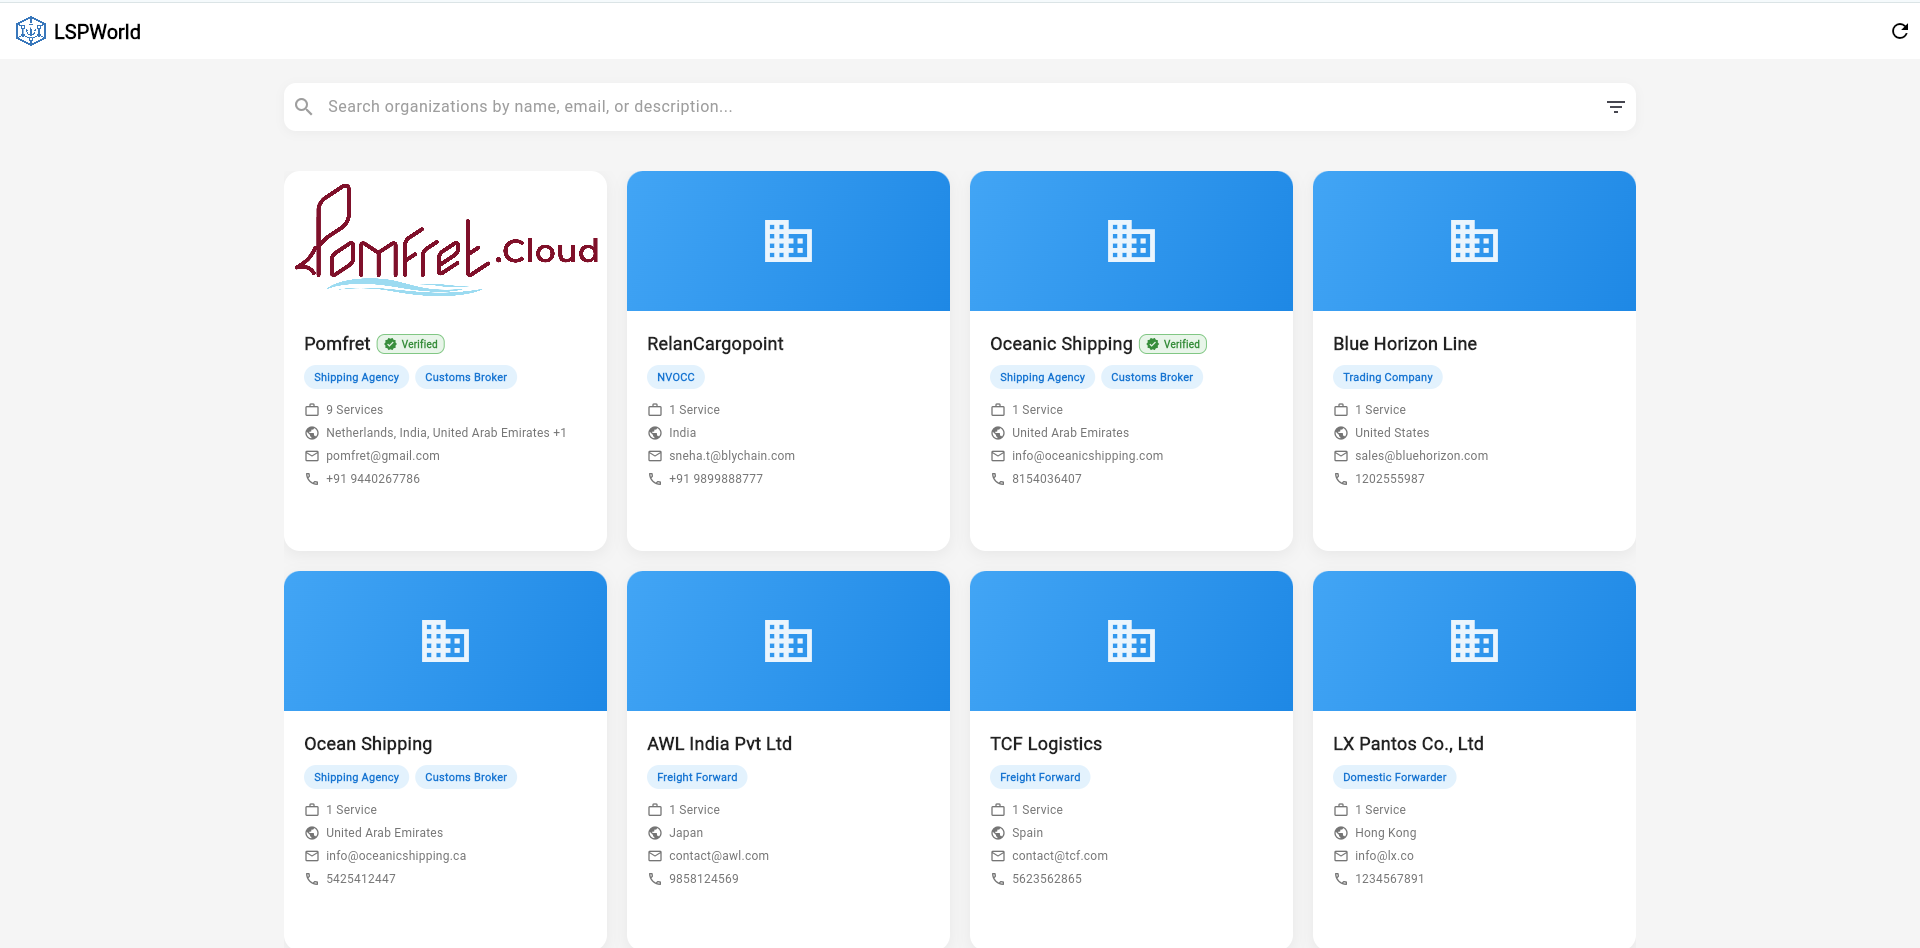Click the email icon on Pomfret's card
Screen dimensions: 1920x948
click(310, 455)
